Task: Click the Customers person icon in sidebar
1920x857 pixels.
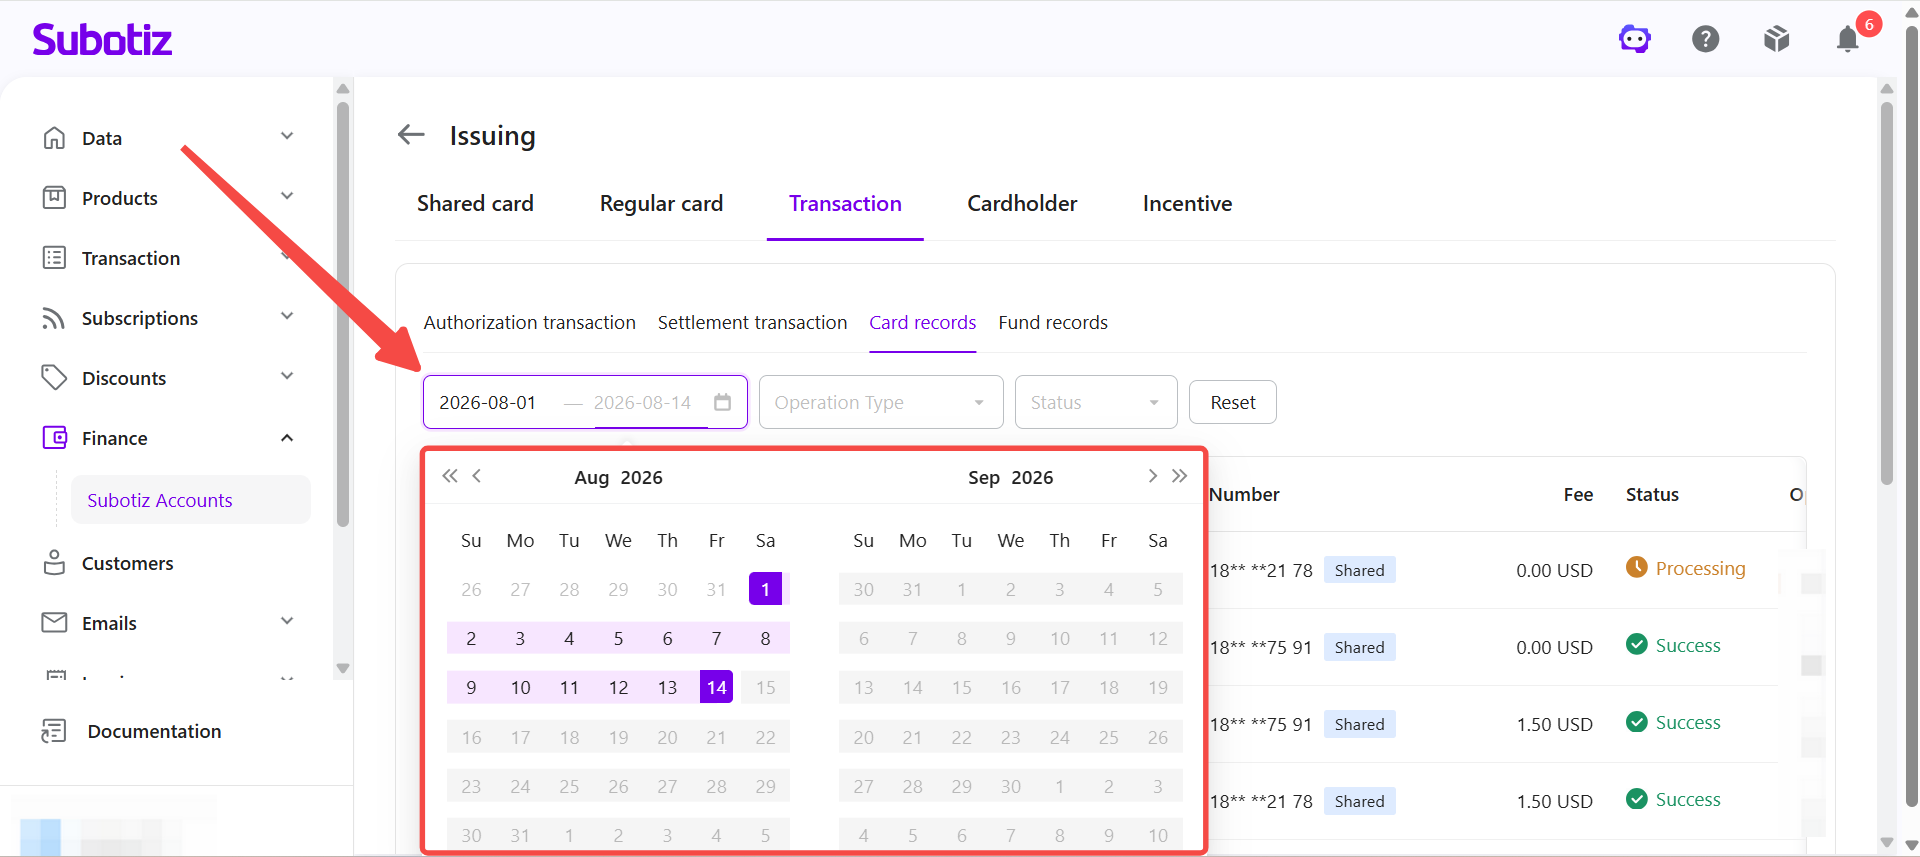Action: click(x=54, y=563)
